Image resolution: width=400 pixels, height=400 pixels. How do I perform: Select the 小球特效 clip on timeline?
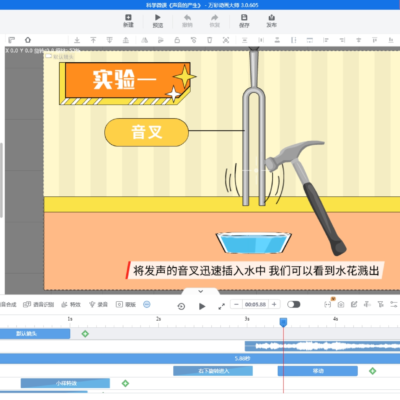pyautogui.click(x=65, y=383)
